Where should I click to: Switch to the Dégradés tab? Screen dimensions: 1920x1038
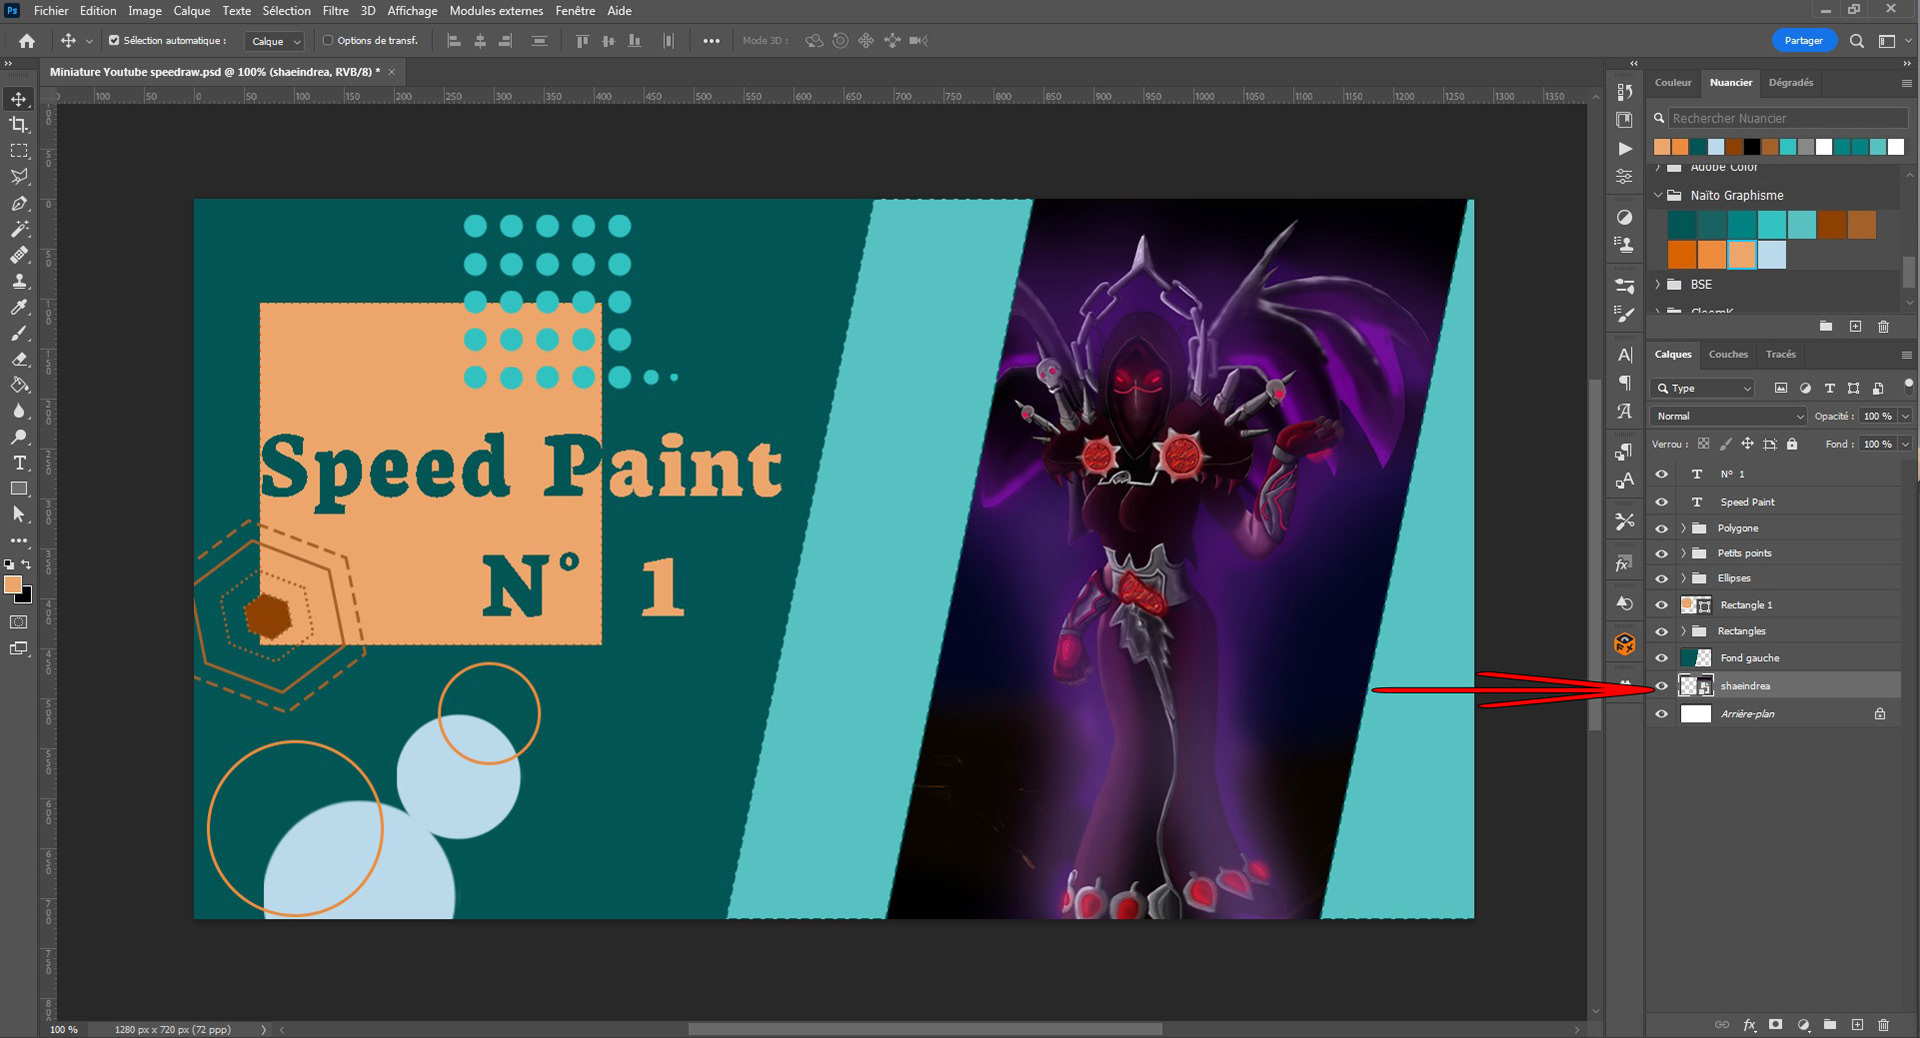click(1791, 83)
